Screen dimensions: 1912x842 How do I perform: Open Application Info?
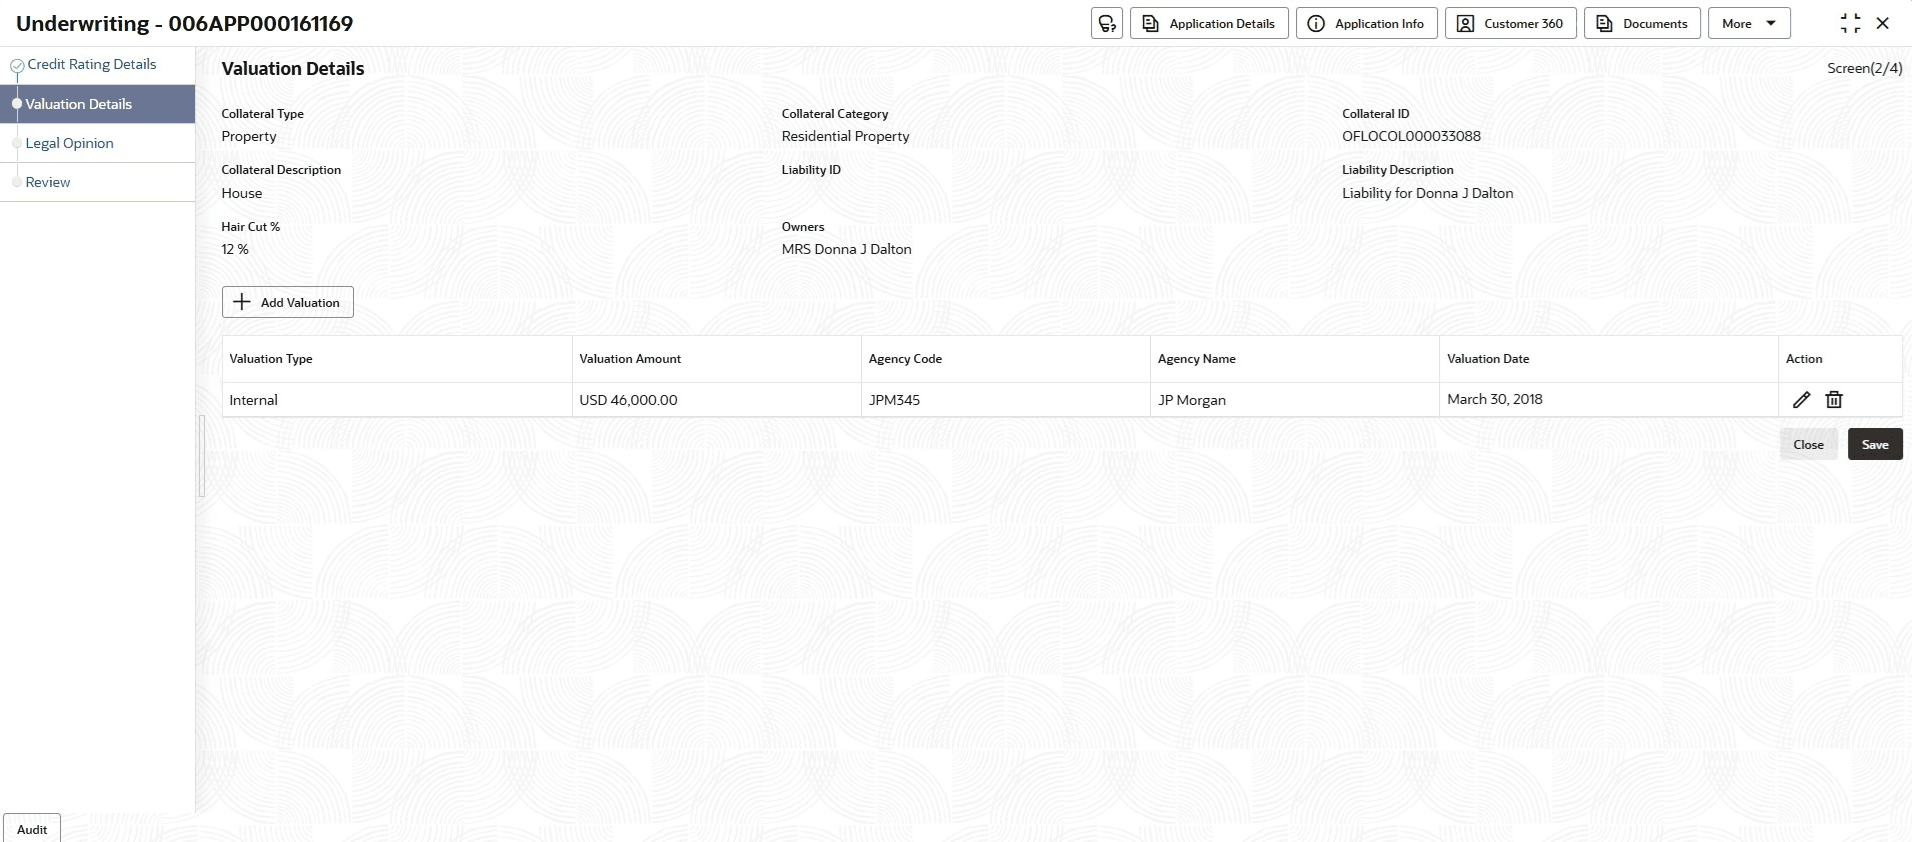tap(1367, 23)
